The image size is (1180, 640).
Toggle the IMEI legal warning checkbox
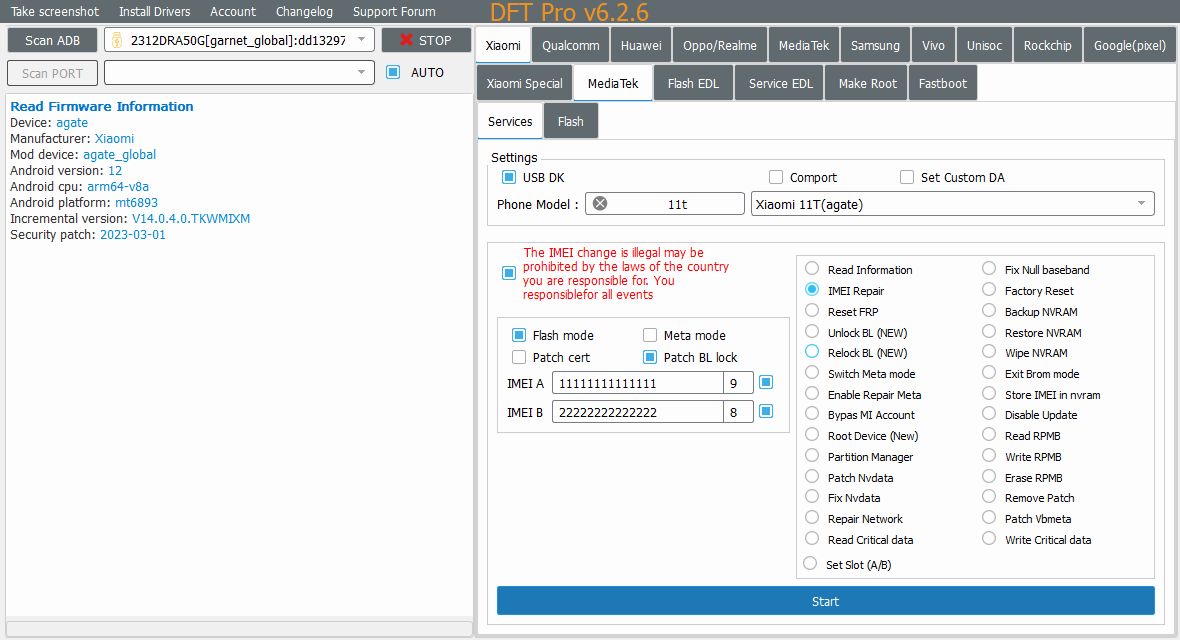point(509,273)
